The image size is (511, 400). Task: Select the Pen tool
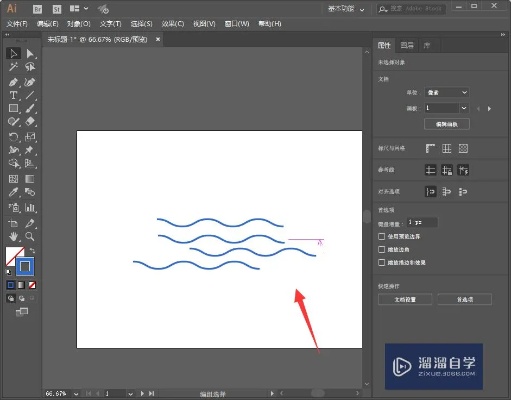[x=13, y=82]
